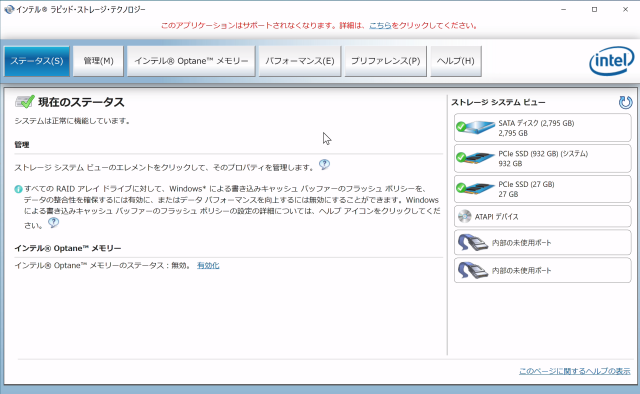Select the ATAPI デバイス disc icon

[464, 216]
